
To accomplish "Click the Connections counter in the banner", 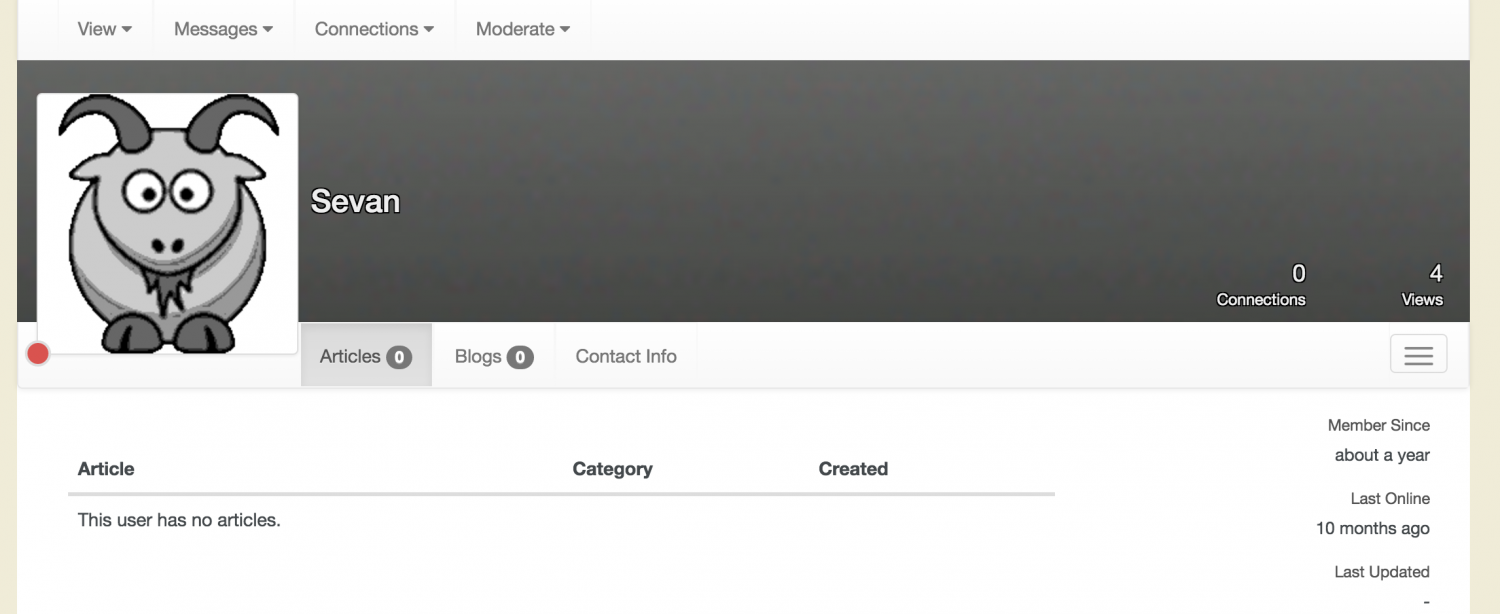I will point(1261,285).
